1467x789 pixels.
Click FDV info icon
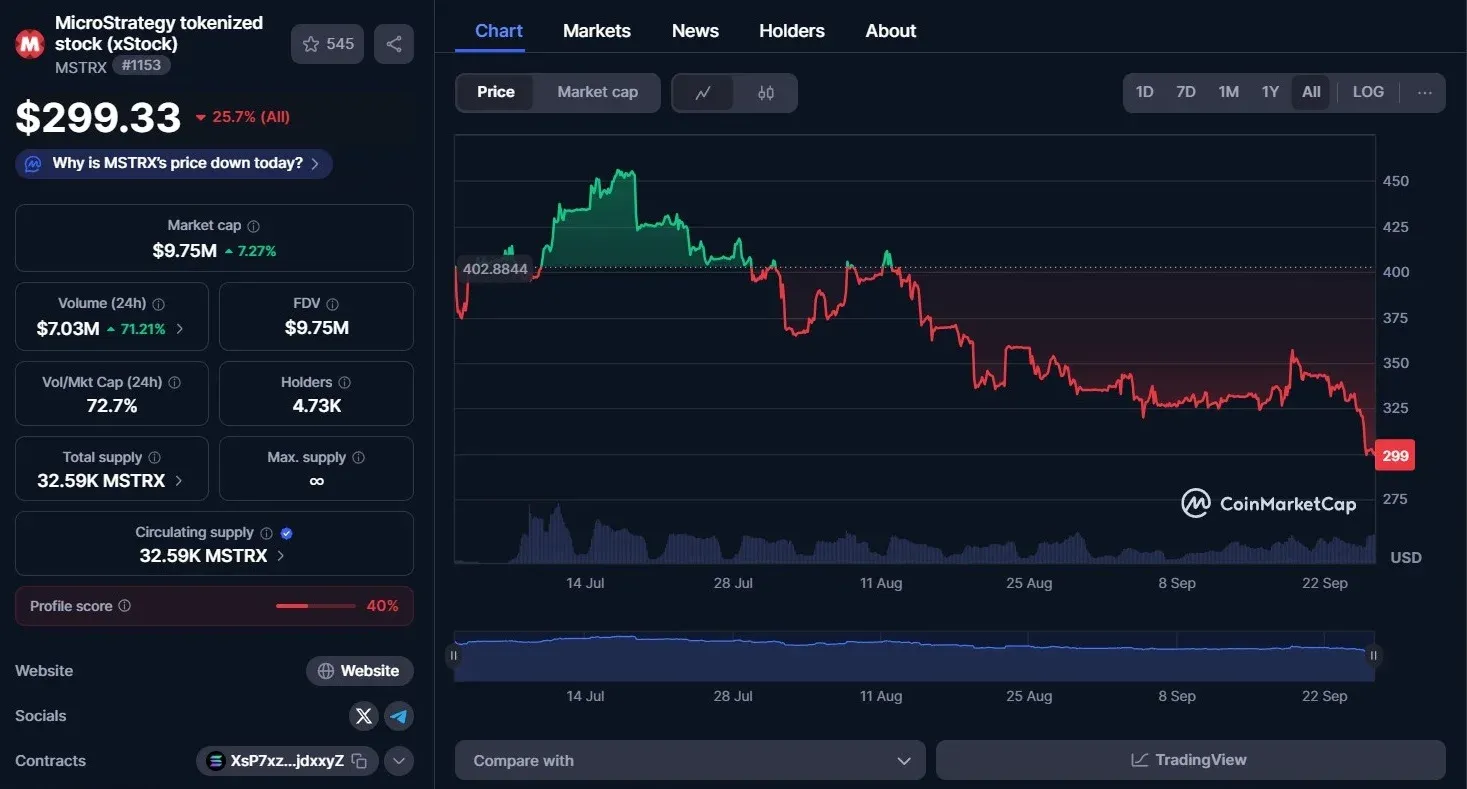tap(332, 304)
